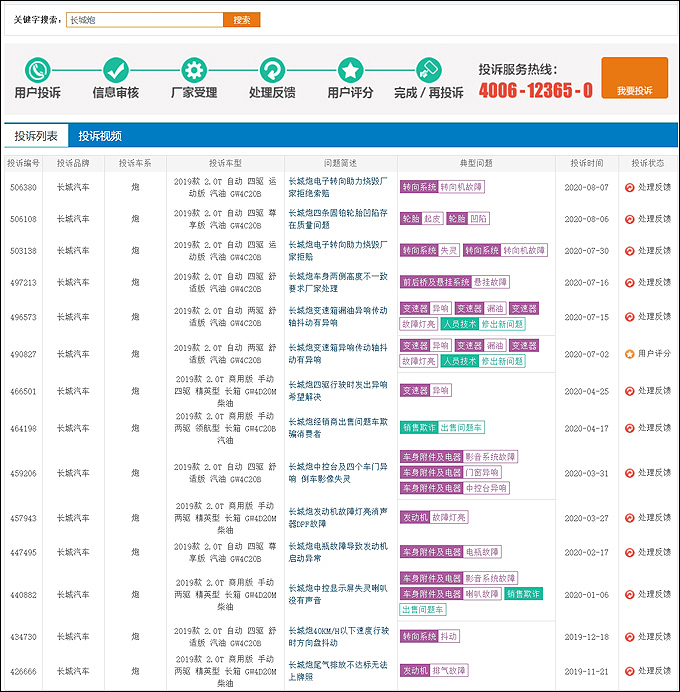Screen dimensions: 680x692
Task: Open complaint 长城炮中控显示屏失灵喇叭没有声音
Action: 338,594
